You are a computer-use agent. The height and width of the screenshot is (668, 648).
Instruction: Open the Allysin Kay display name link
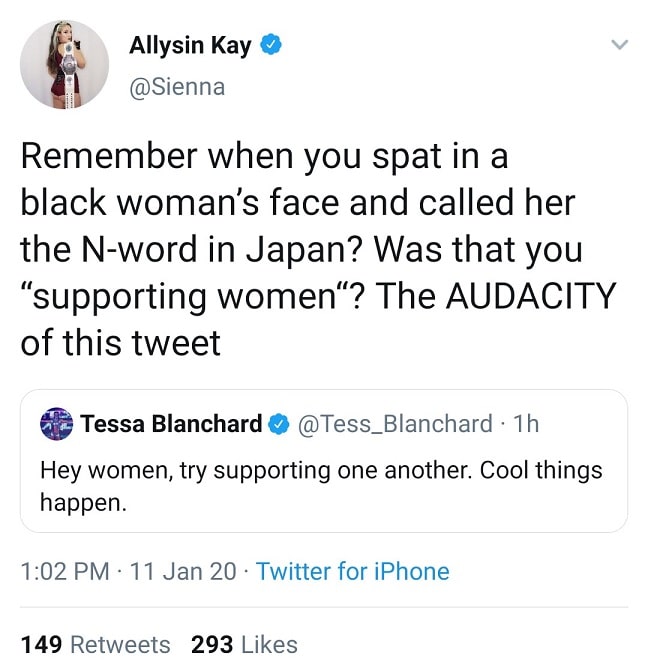190,45
